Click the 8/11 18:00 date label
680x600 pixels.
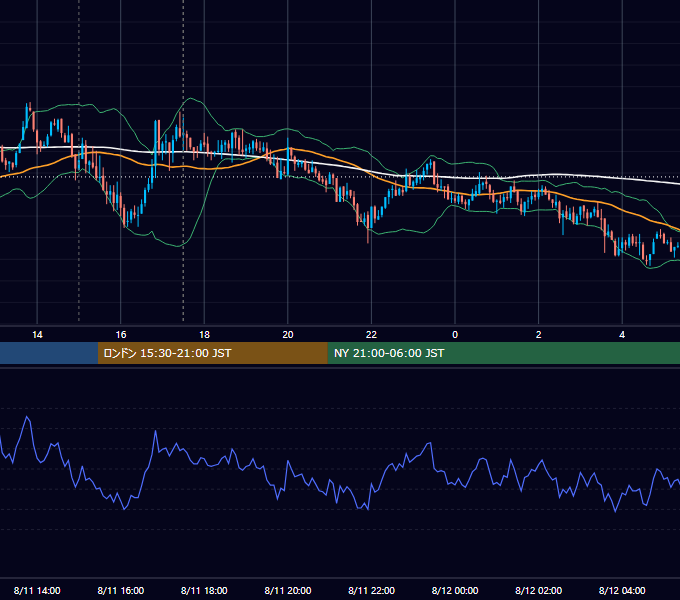[204, 590]
